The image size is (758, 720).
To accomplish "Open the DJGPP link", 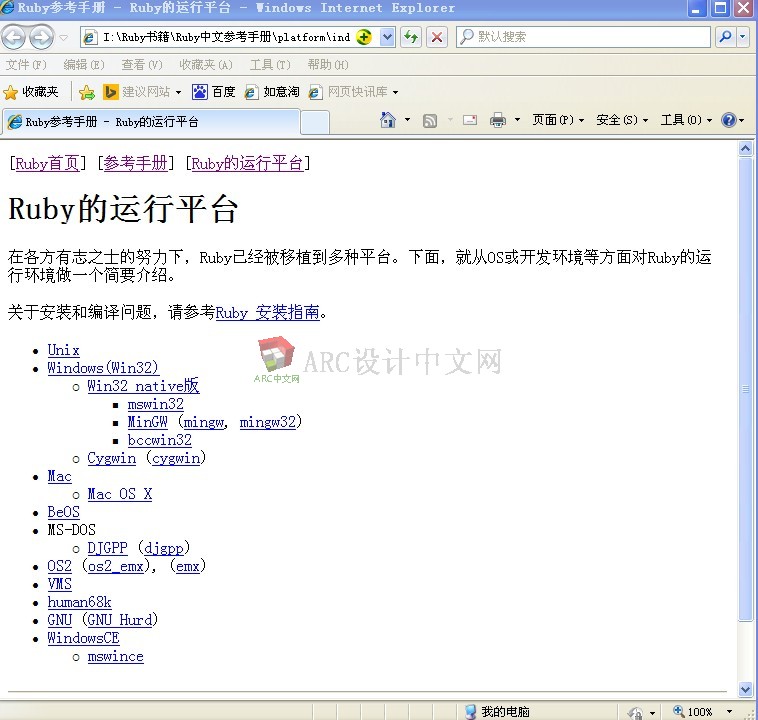I will click(x=107, y=548).
